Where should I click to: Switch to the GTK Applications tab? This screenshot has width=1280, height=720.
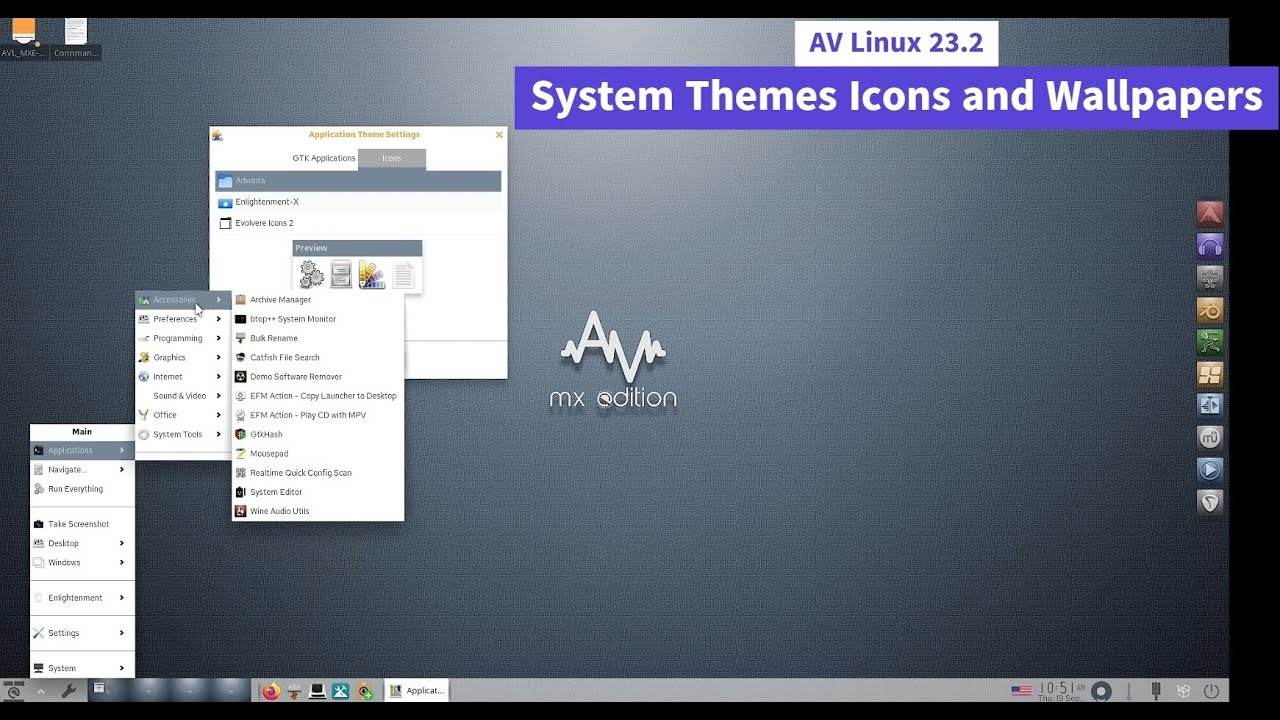[x=323, y=158]
